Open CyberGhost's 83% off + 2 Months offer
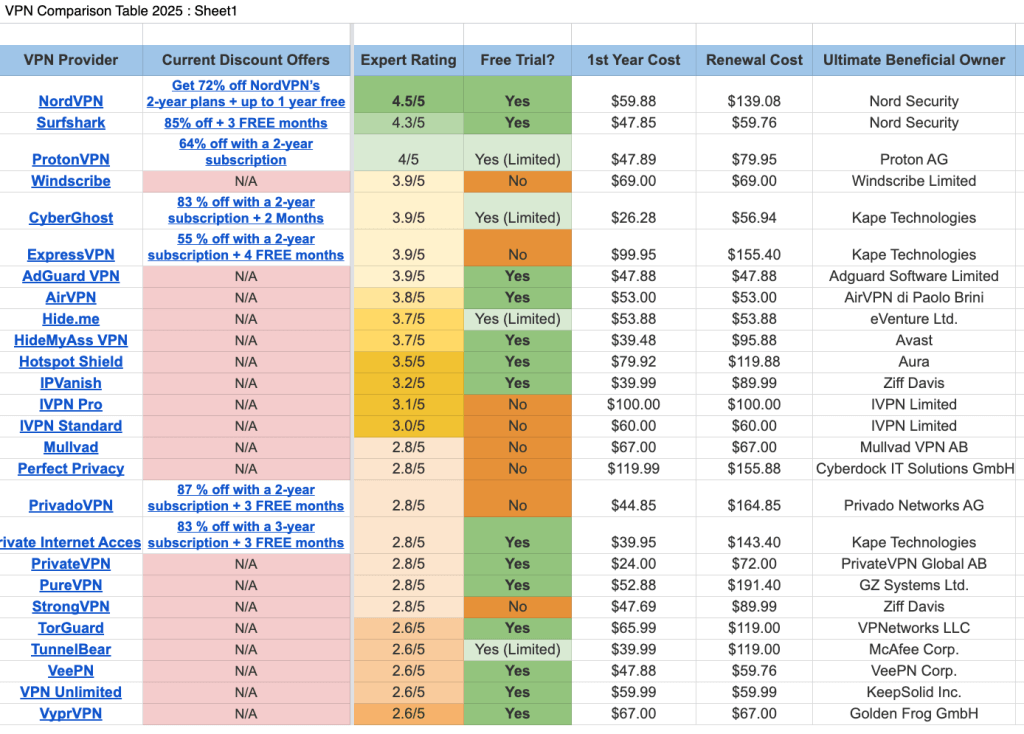The image size is (1024, 734). (246, 210)
